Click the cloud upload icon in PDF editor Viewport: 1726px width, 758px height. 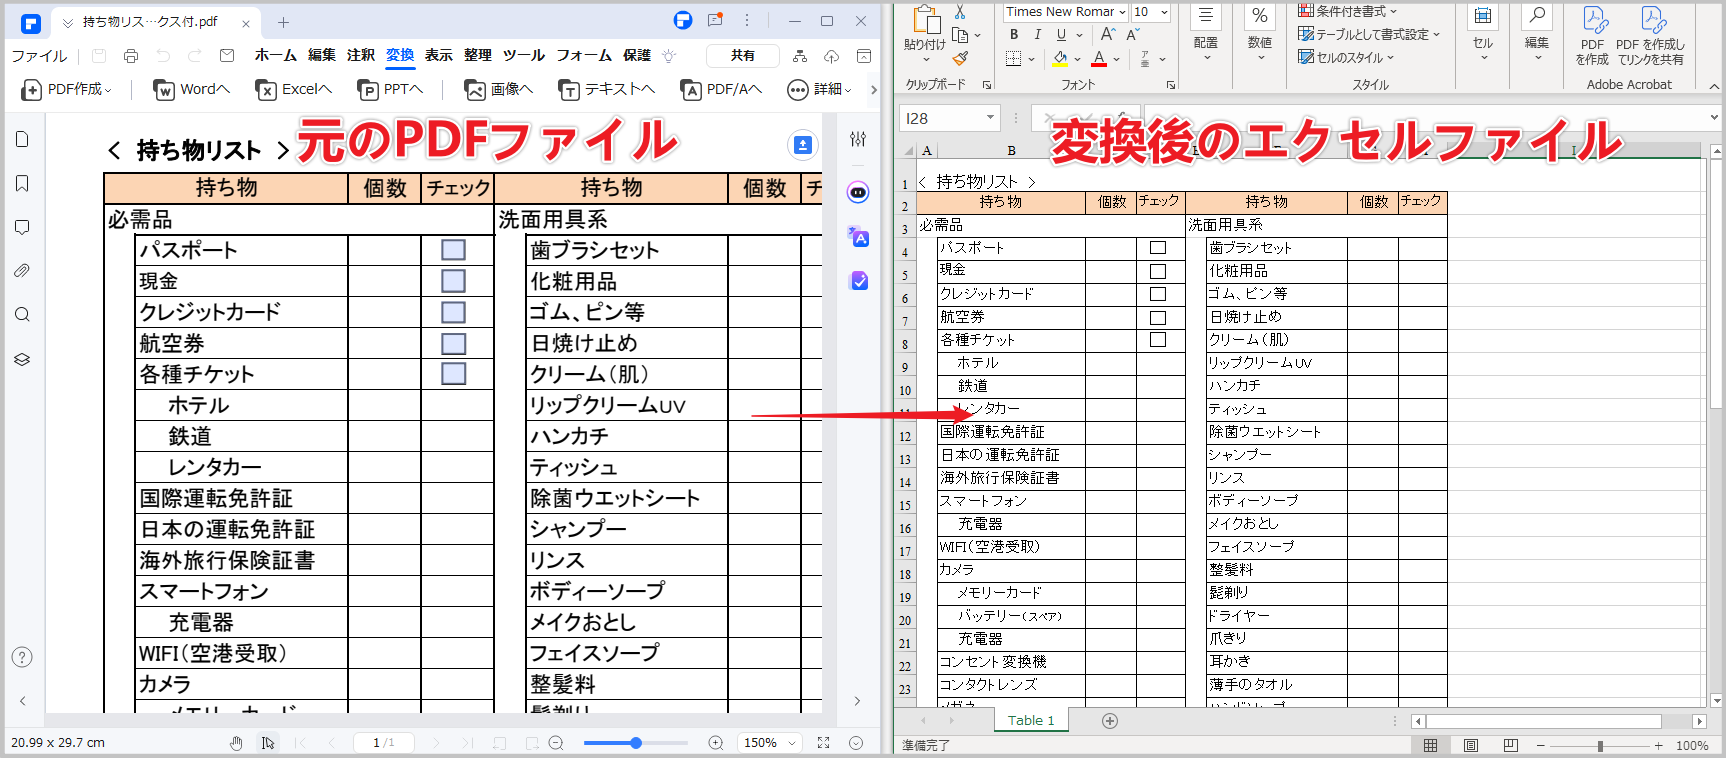831,56
